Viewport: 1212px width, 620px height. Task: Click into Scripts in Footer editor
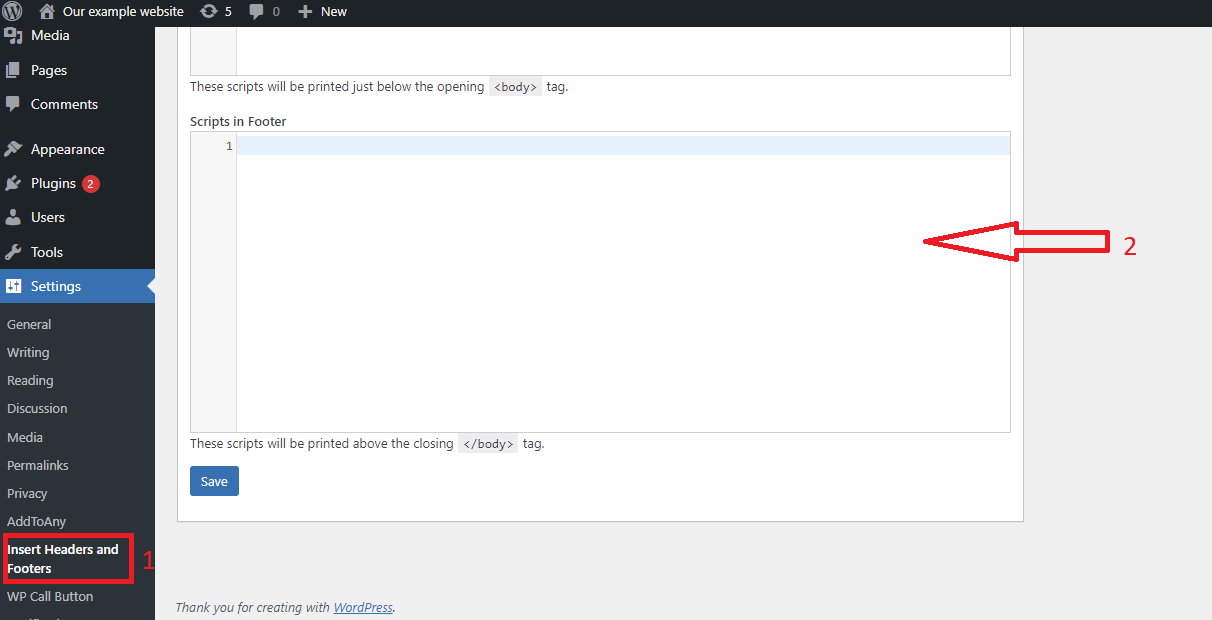(x=623, y=282)
